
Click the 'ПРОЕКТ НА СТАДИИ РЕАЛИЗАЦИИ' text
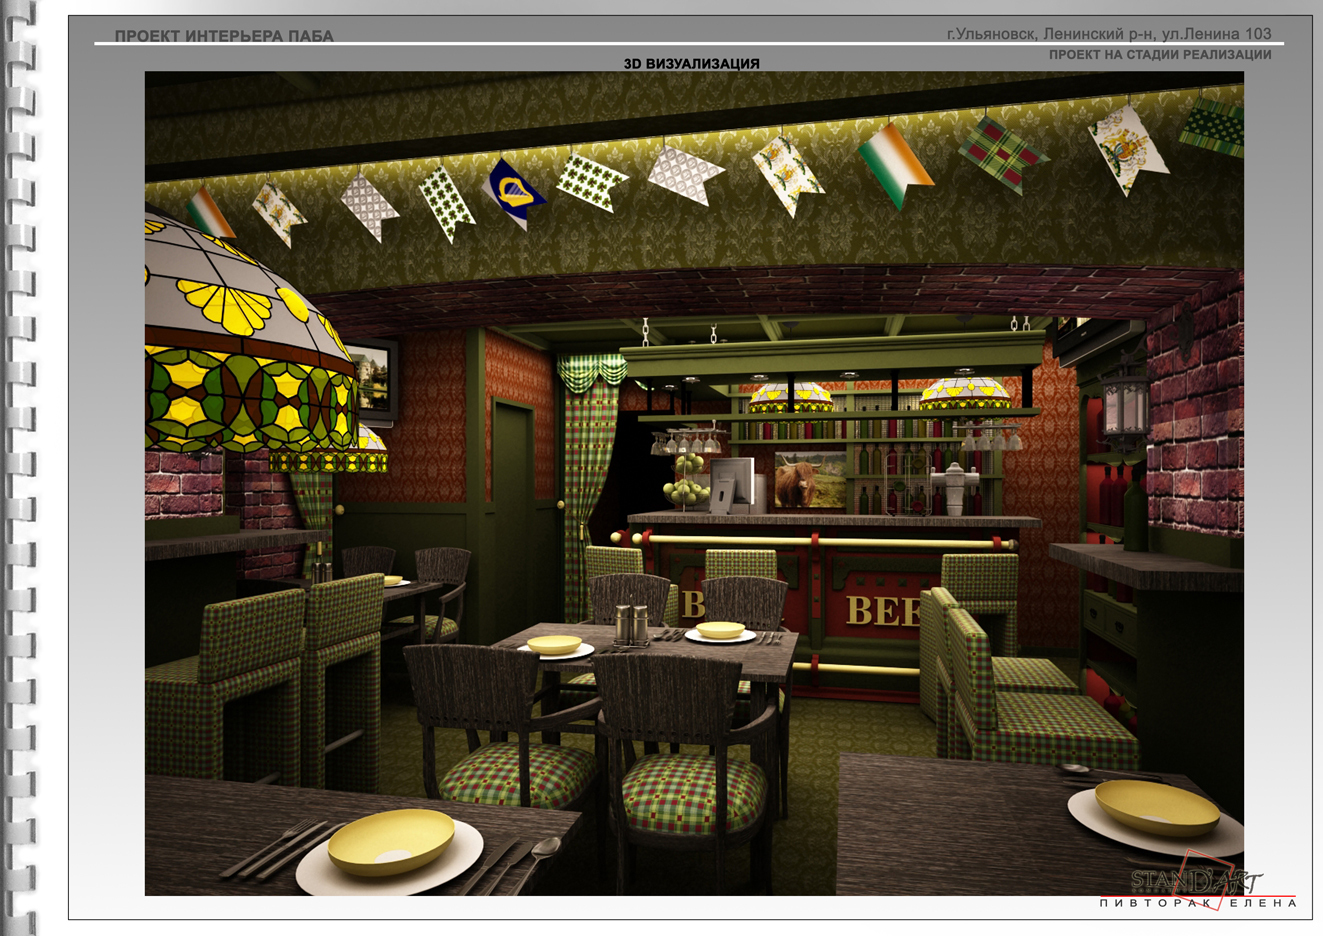(x=1160, y=55)
